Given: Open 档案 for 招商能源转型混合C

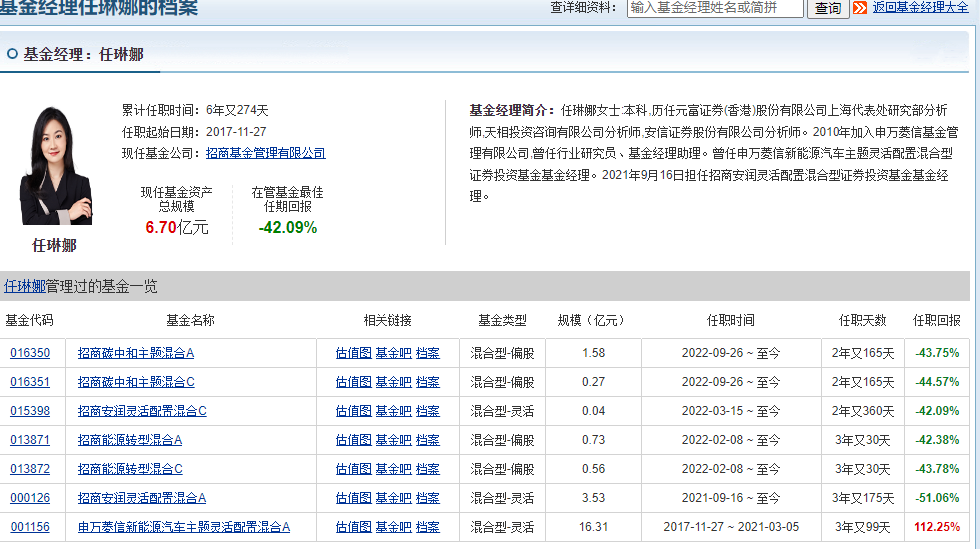Looking at the screenshot, I should coord(427,469).
